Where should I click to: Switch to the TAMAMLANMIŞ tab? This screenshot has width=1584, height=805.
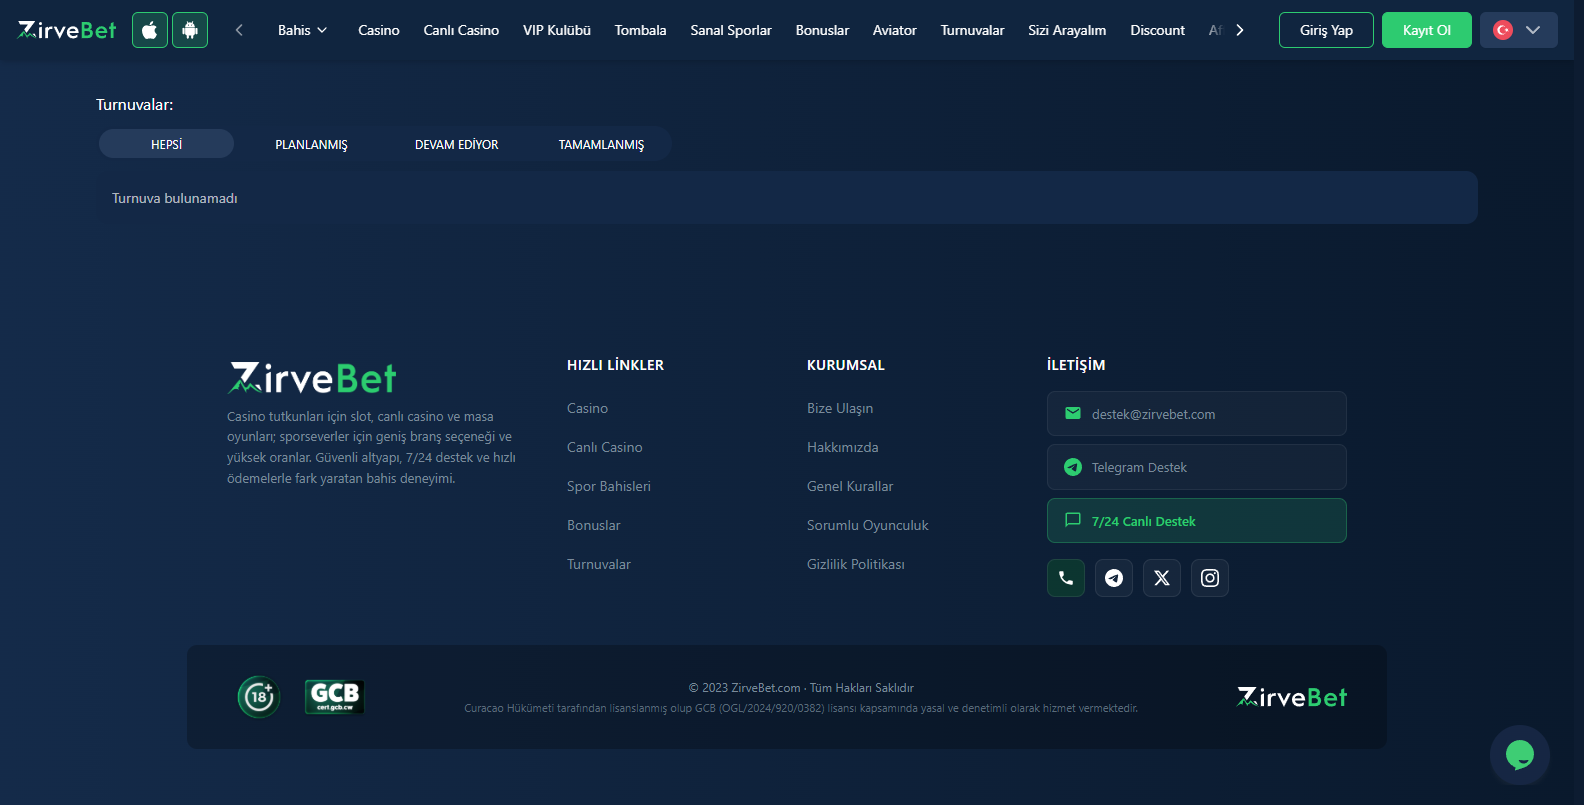click(x=601, y=144)
